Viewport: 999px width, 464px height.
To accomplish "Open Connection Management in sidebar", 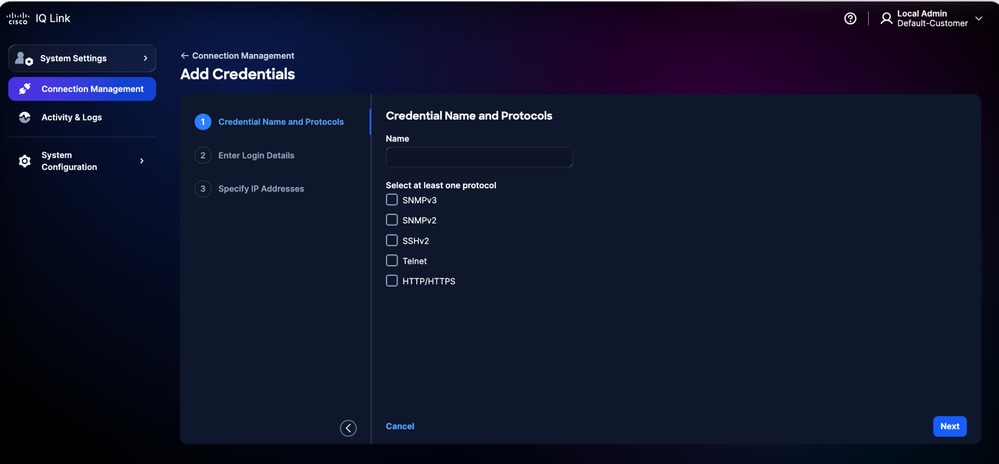I will coord(82,89).
